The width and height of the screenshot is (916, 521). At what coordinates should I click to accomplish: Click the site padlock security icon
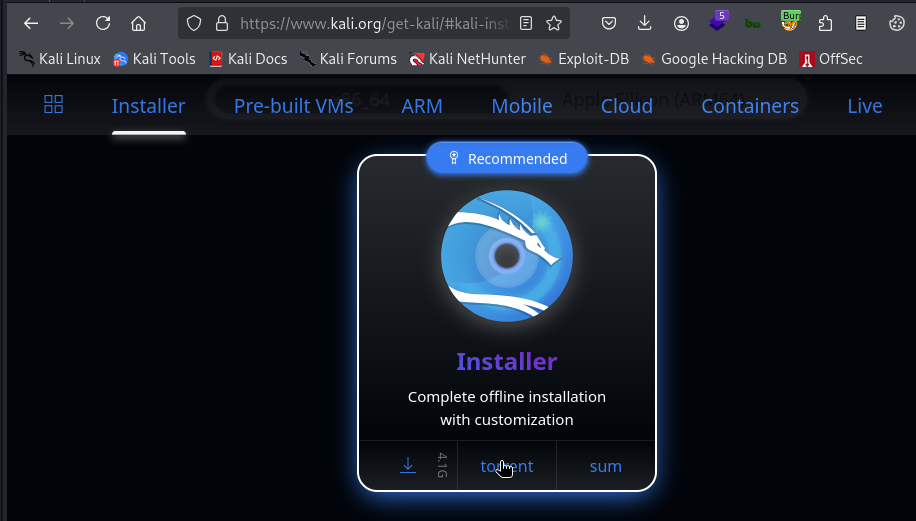[222, 23]
